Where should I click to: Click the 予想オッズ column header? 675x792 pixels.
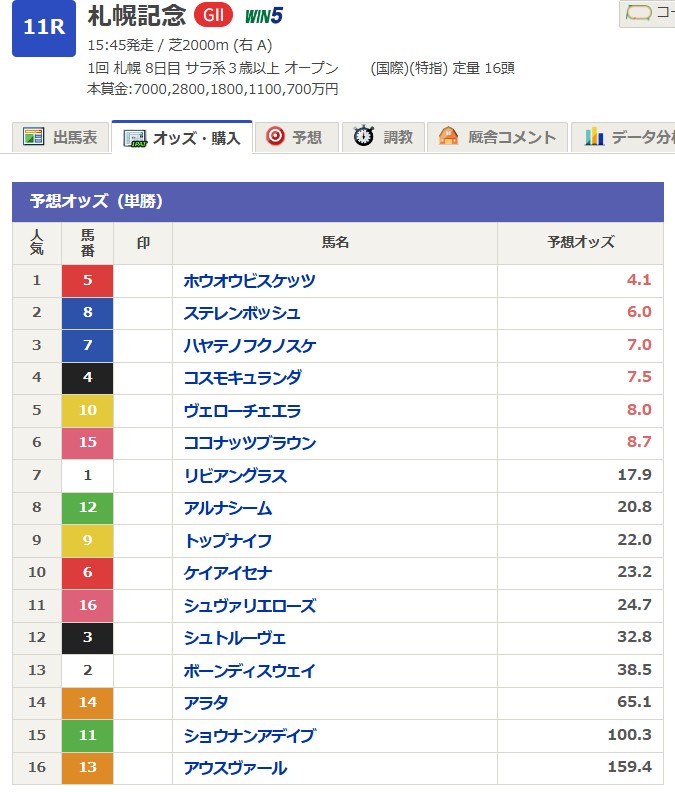pyautogui.click(x=580, y=243)
